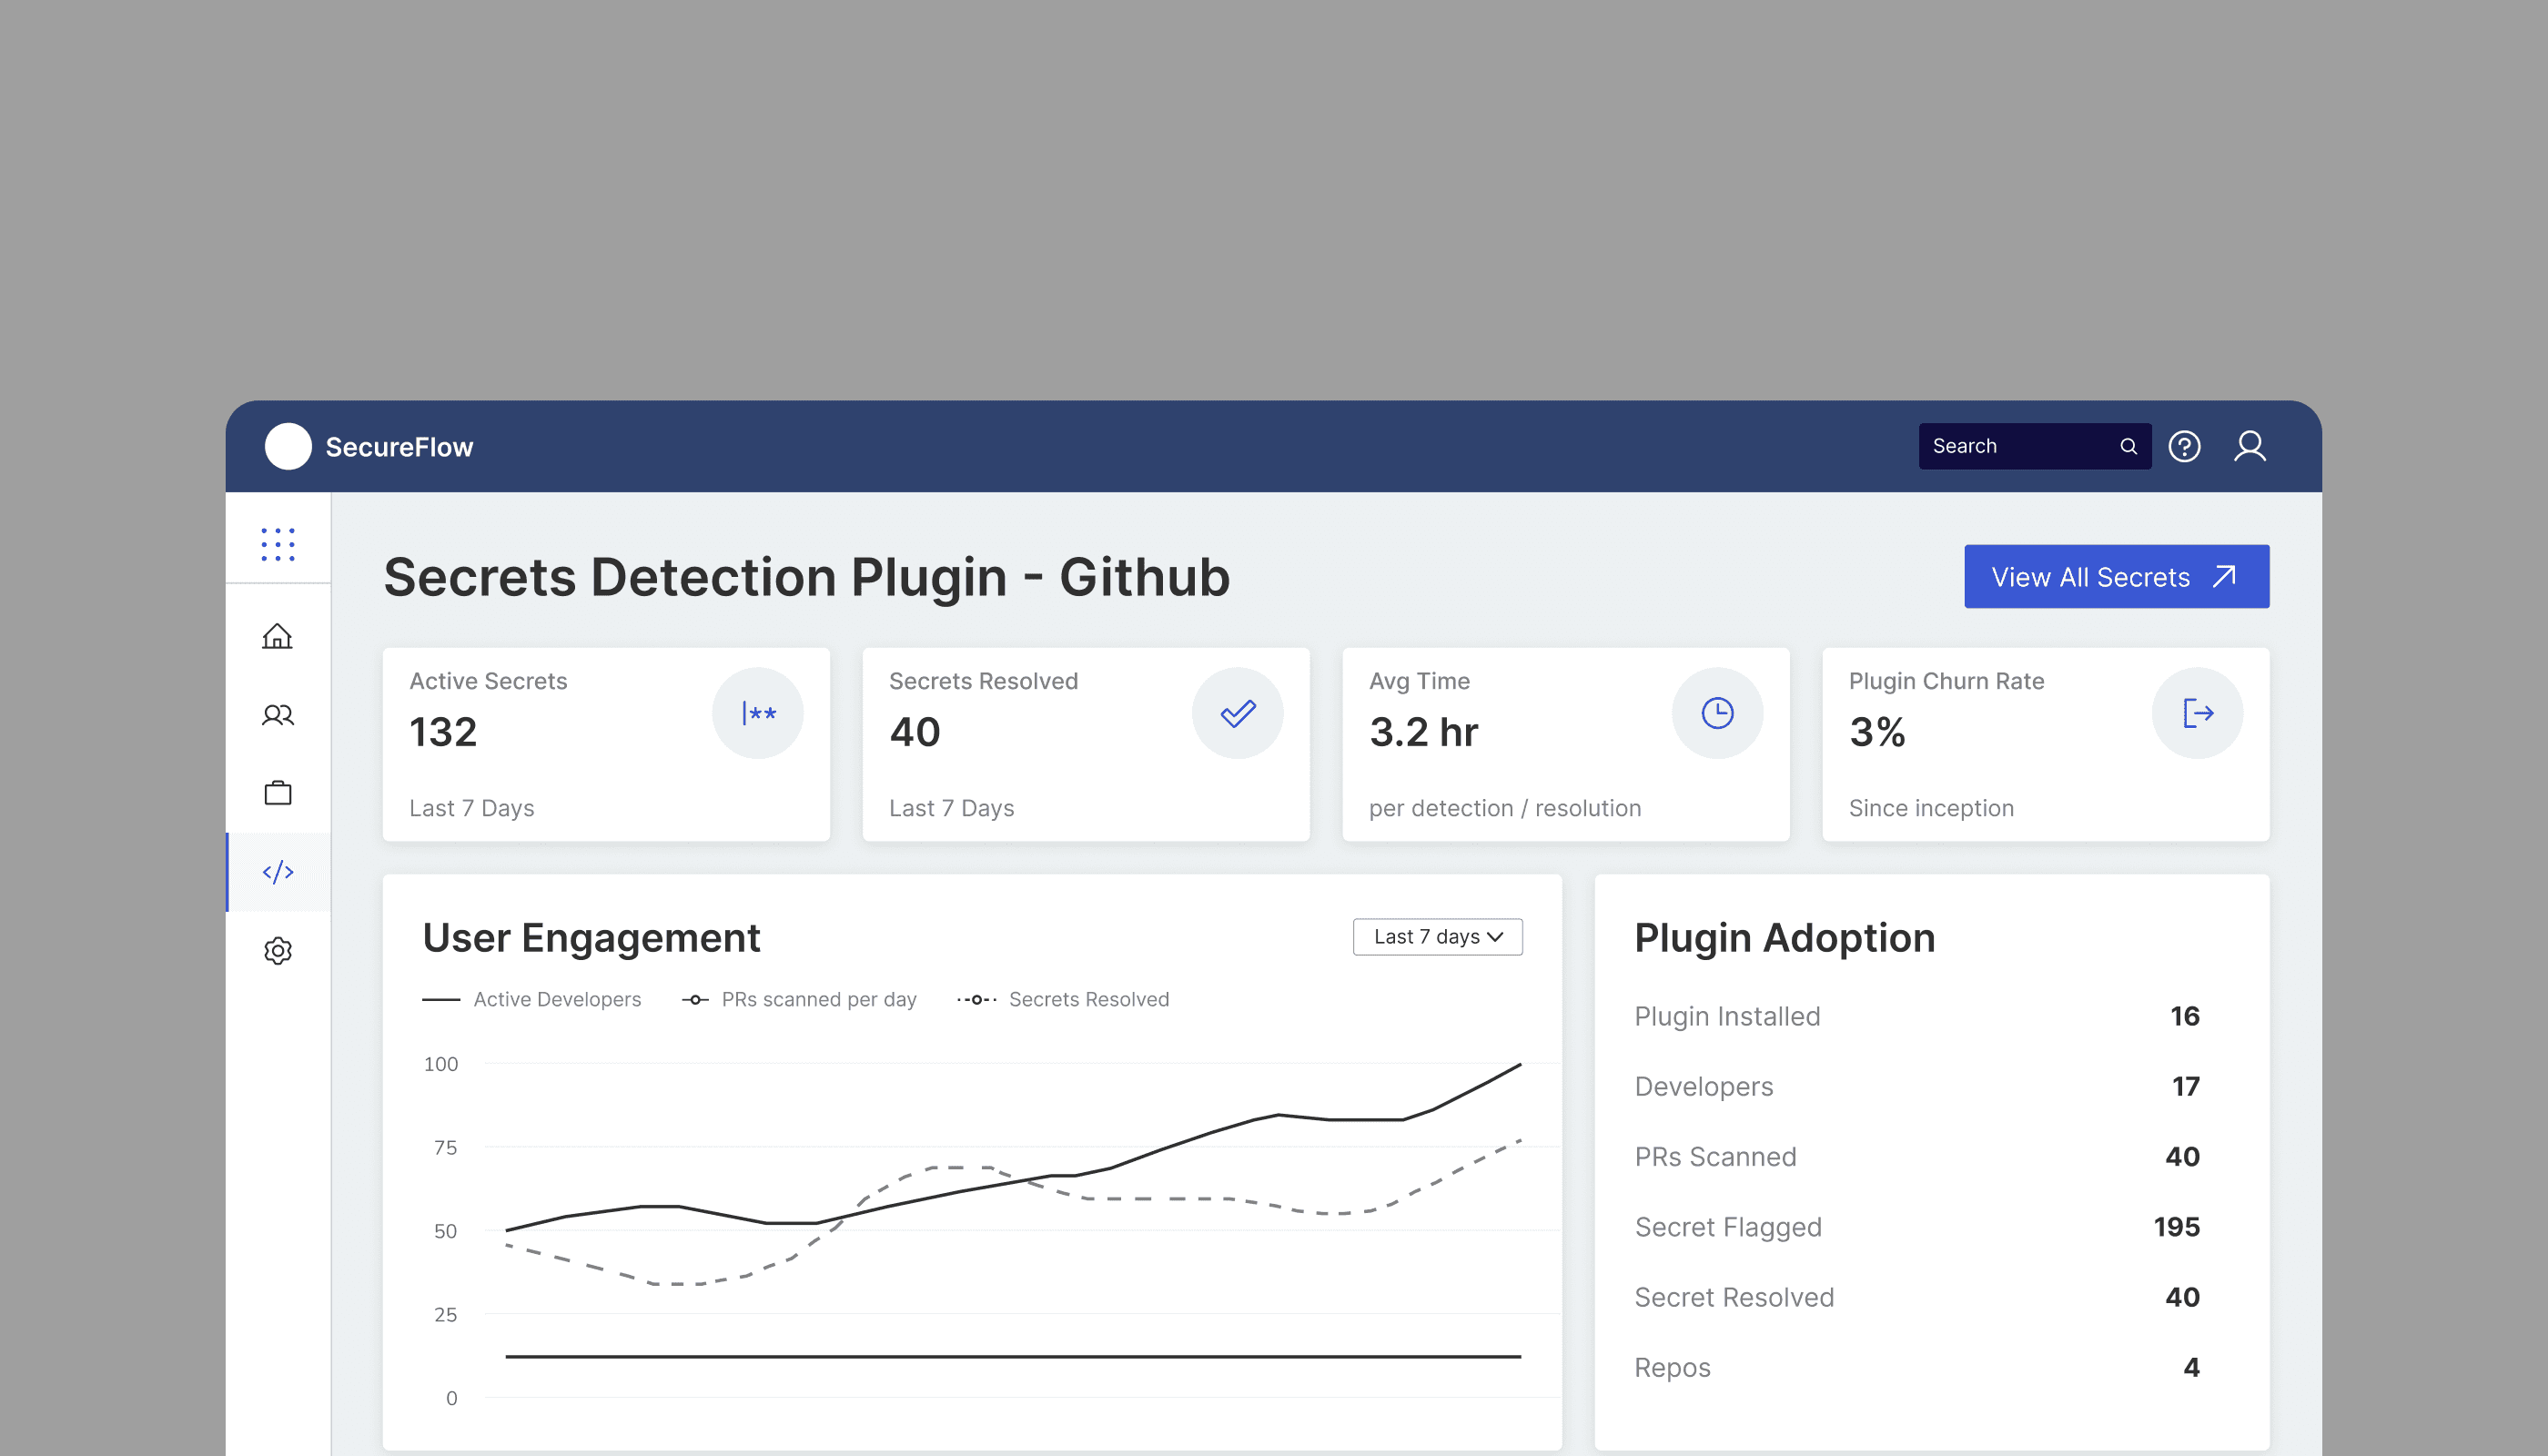
Task: Click the Avg Time clock icon
Action: (x=1717, y=713)
